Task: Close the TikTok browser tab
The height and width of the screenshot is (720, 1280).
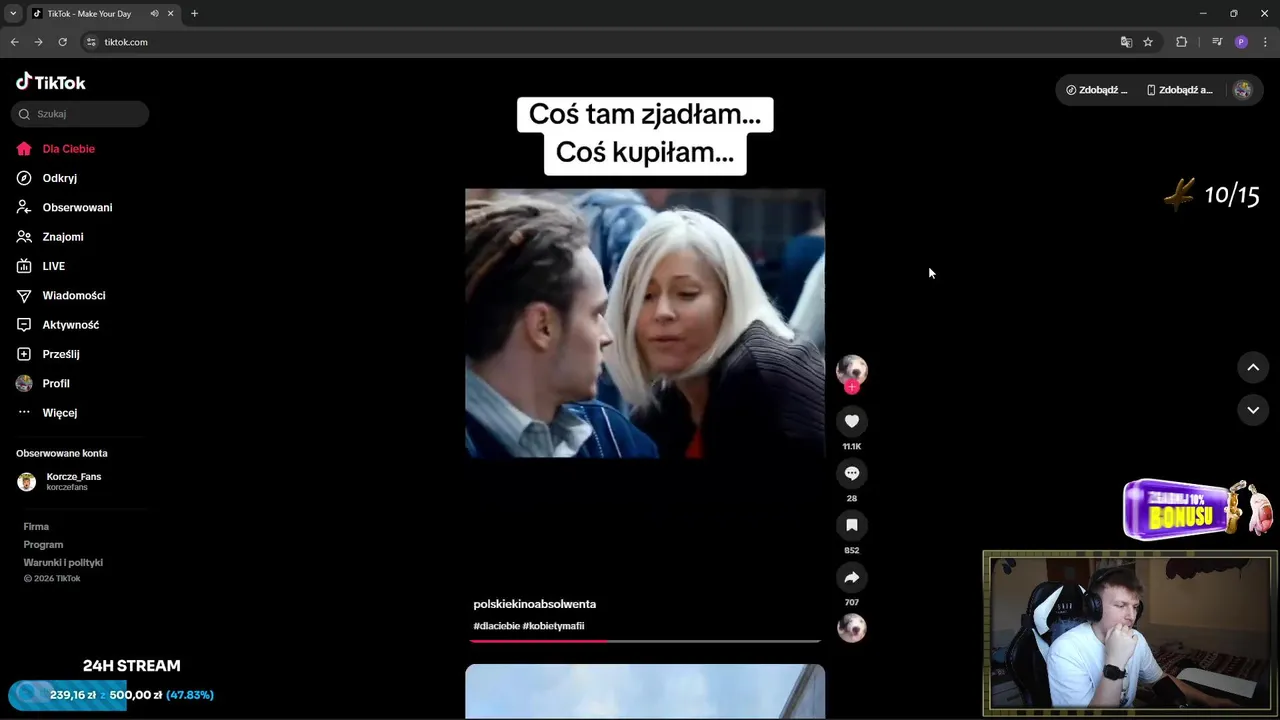Action: (171, 14)
